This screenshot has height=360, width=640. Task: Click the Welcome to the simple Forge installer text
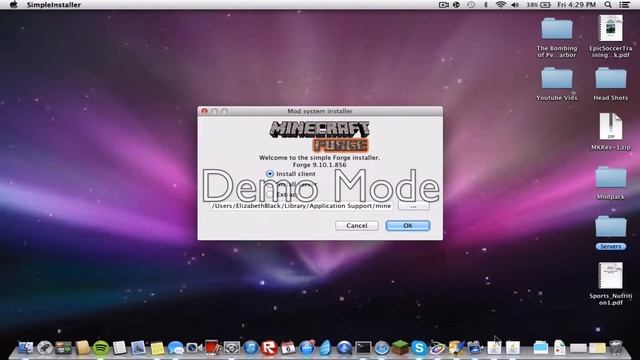point(319,158)
